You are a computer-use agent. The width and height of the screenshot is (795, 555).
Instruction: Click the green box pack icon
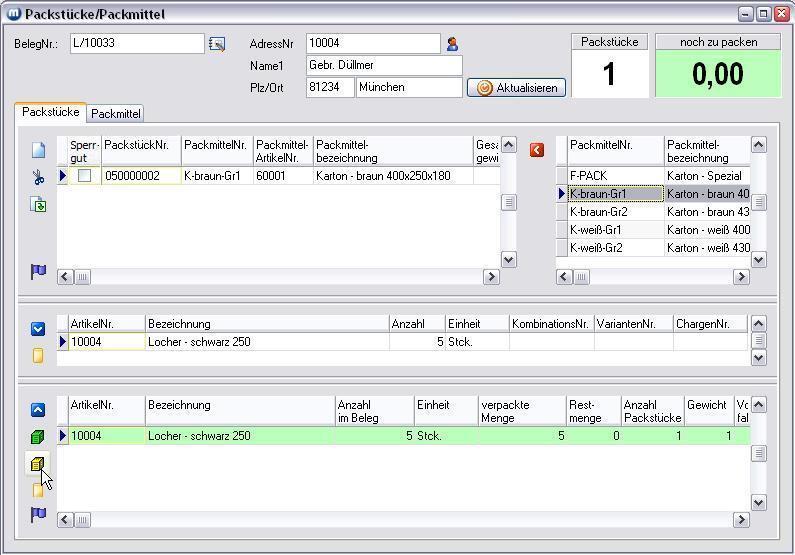38,437
